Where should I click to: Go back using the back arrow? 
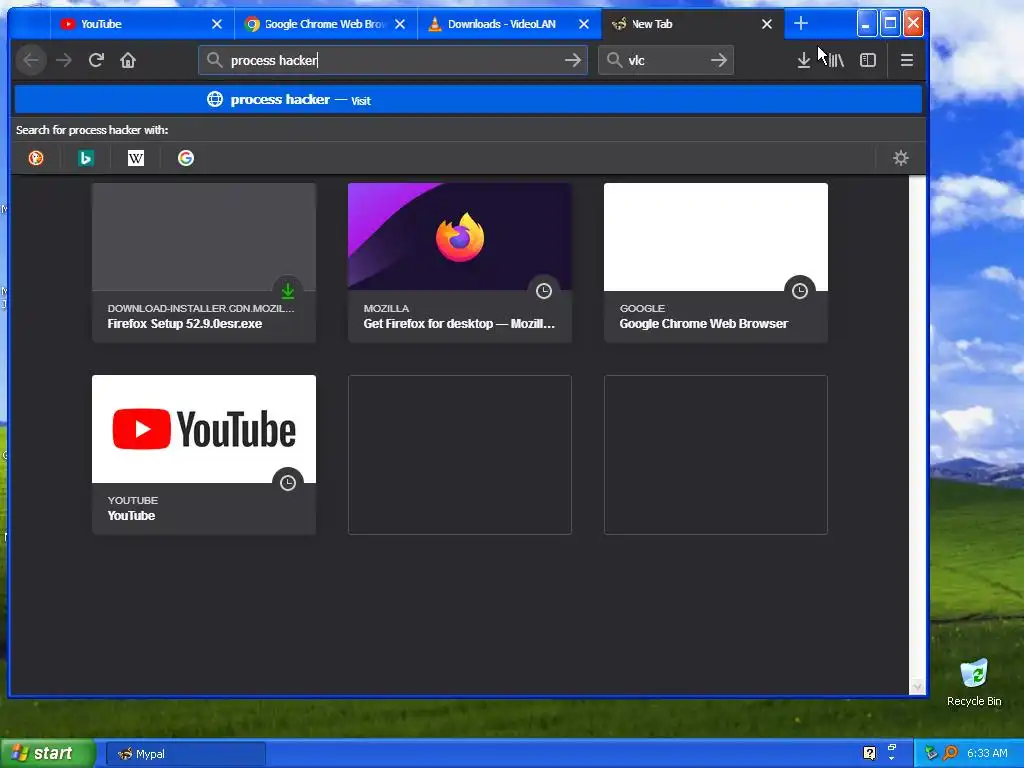(x=31, y=60)
